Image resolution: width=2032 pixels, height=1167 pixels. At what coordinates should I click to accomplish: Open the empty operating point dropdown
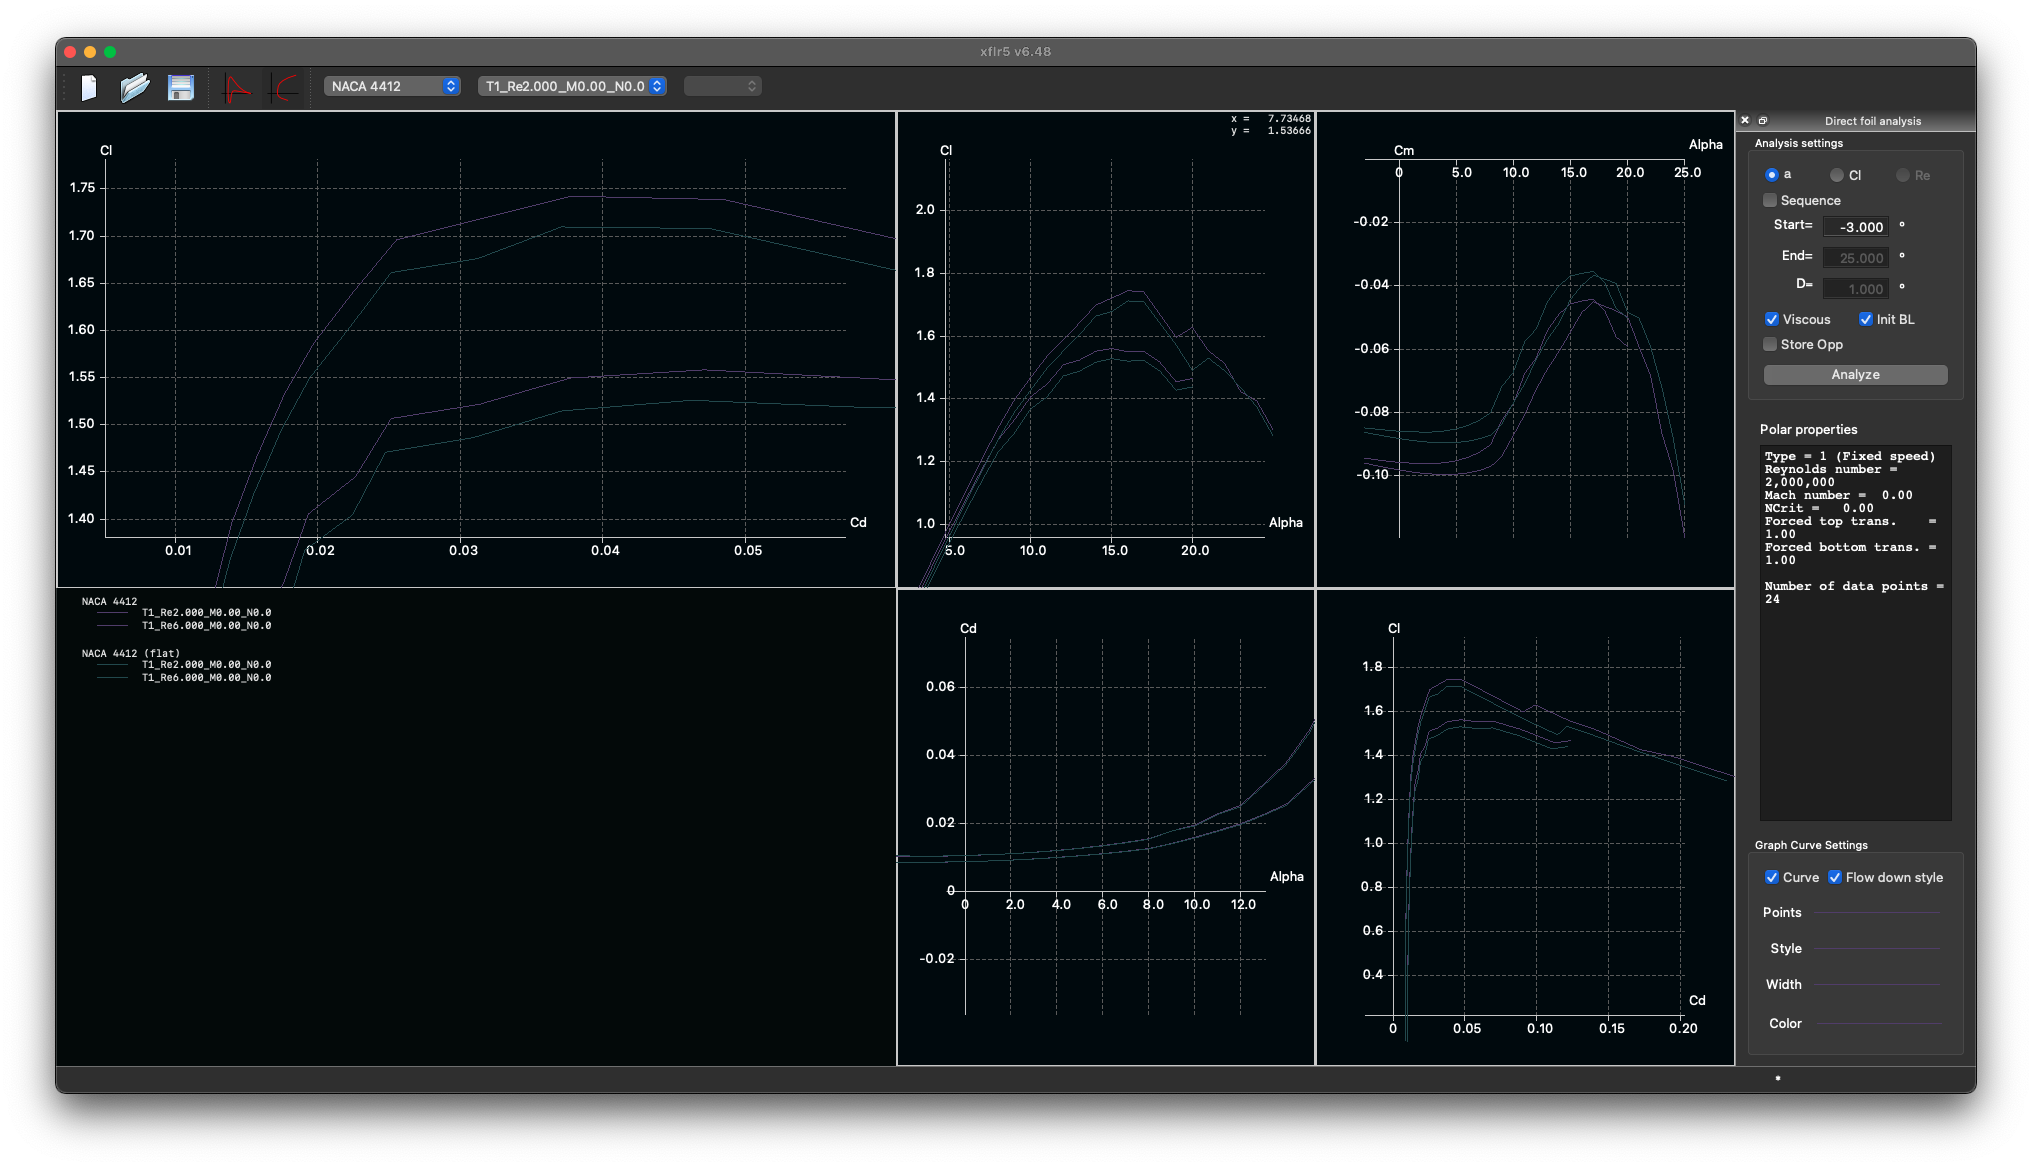[x=723, y=86]
